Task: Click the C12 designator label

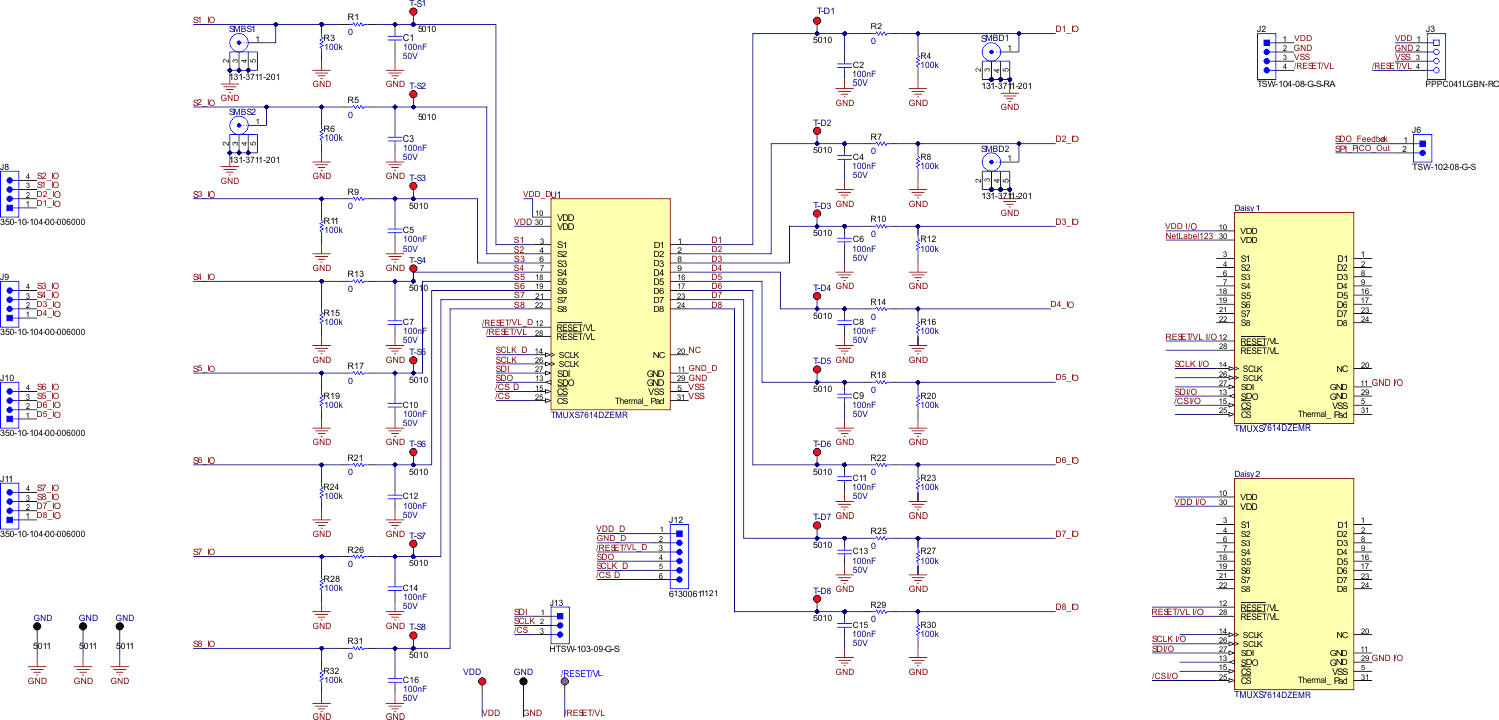Action: coord(410,496)
